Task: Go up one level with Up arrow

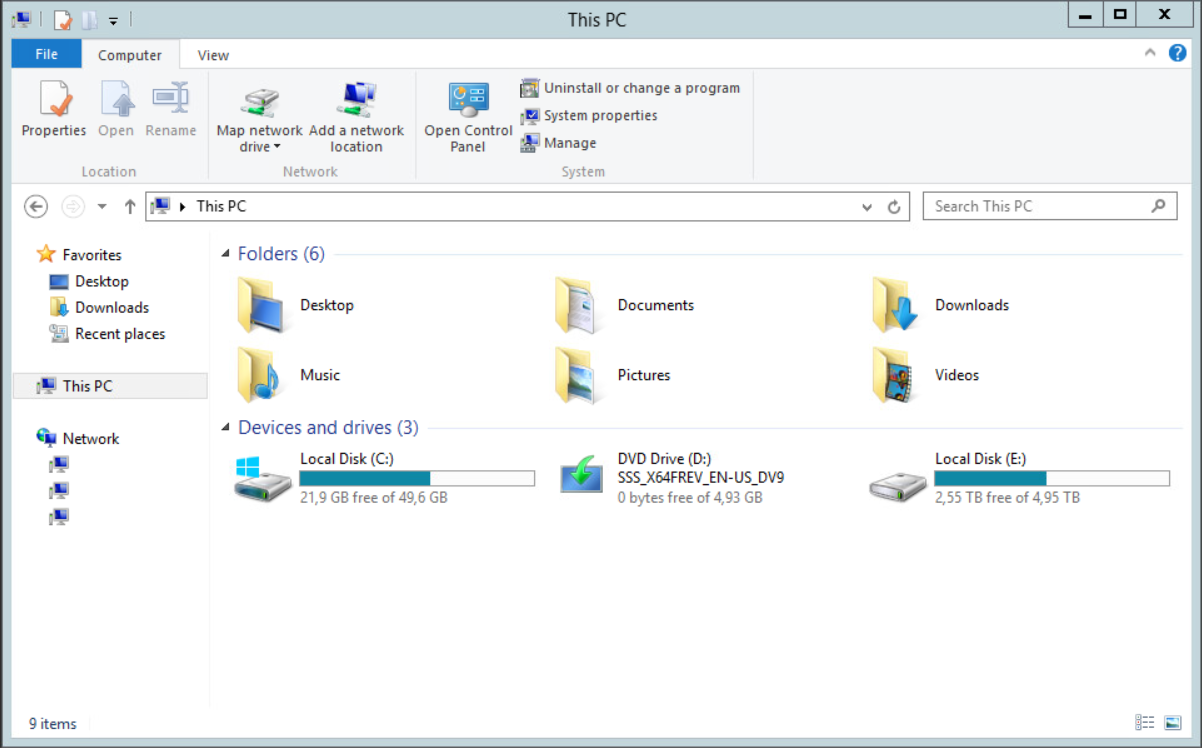Action: (129, 206)
